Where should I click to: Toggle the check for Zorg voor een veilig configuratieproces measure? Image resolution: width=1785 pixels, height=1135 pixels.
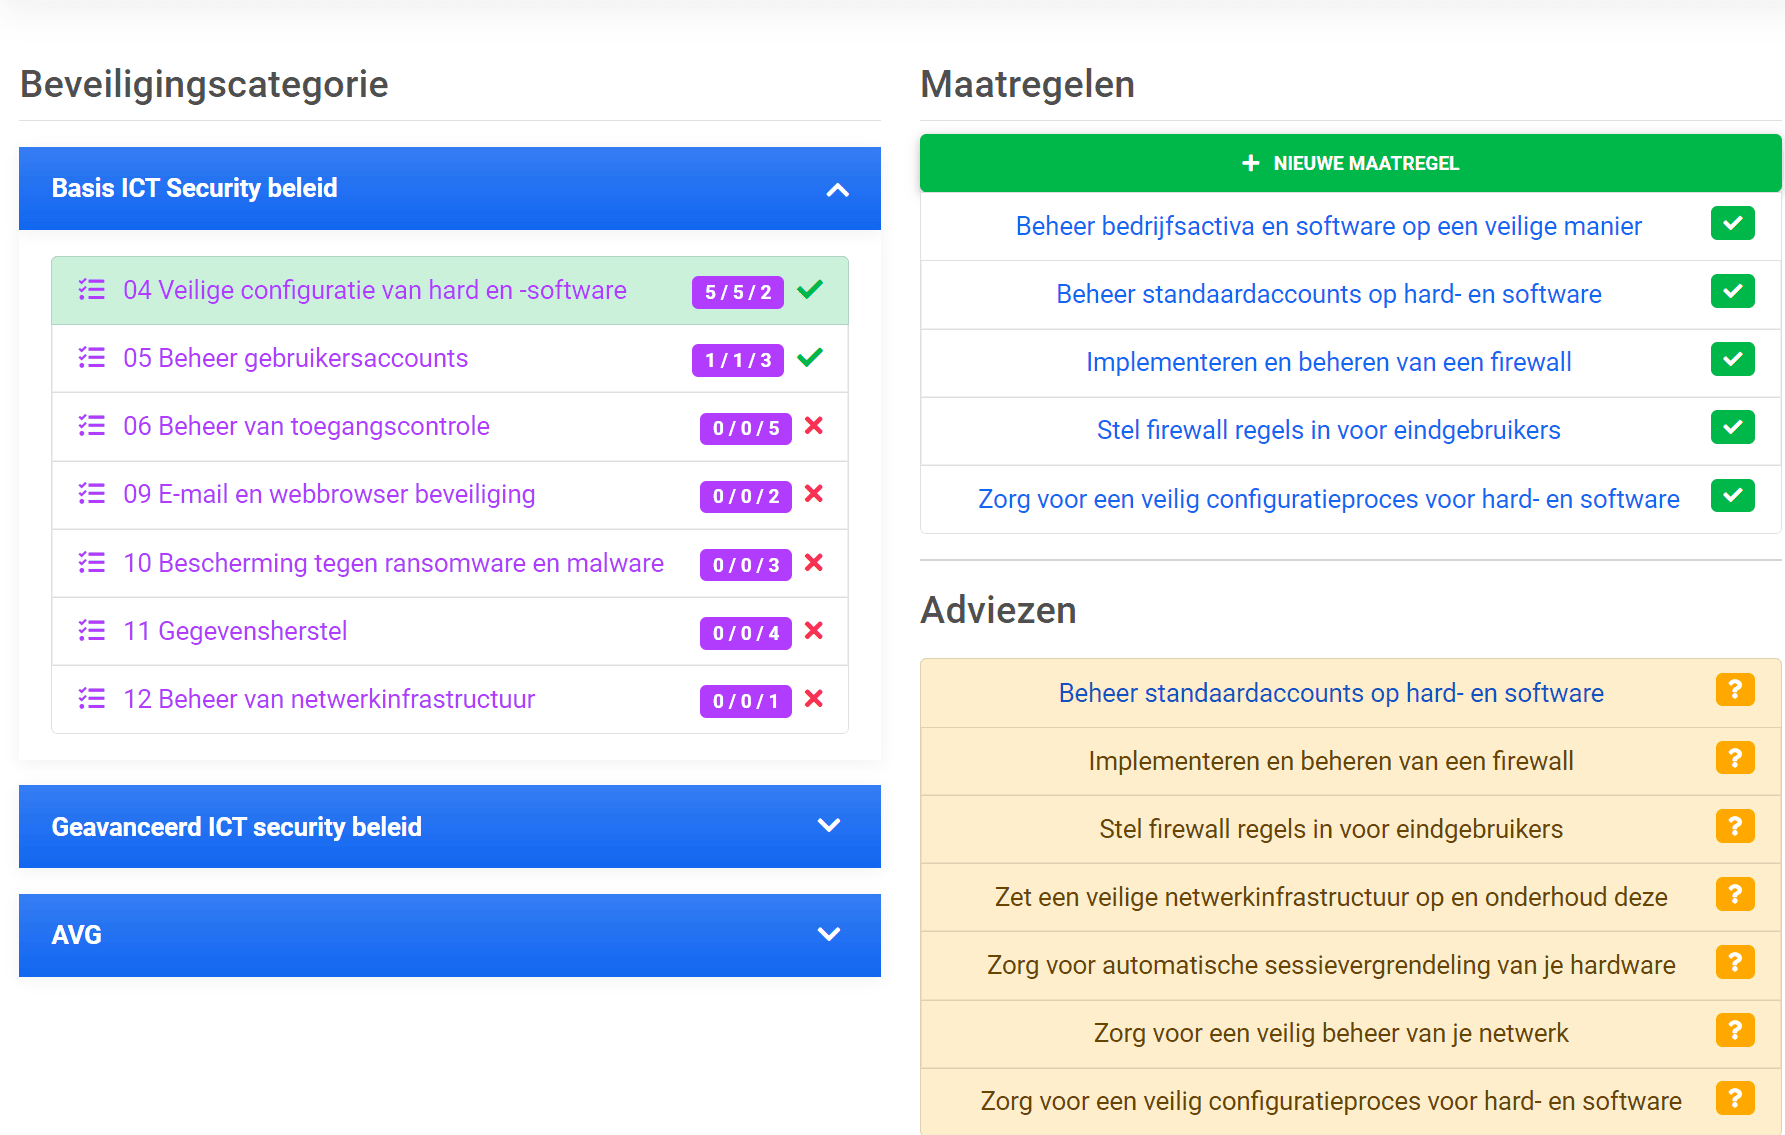coord(1733,495)
